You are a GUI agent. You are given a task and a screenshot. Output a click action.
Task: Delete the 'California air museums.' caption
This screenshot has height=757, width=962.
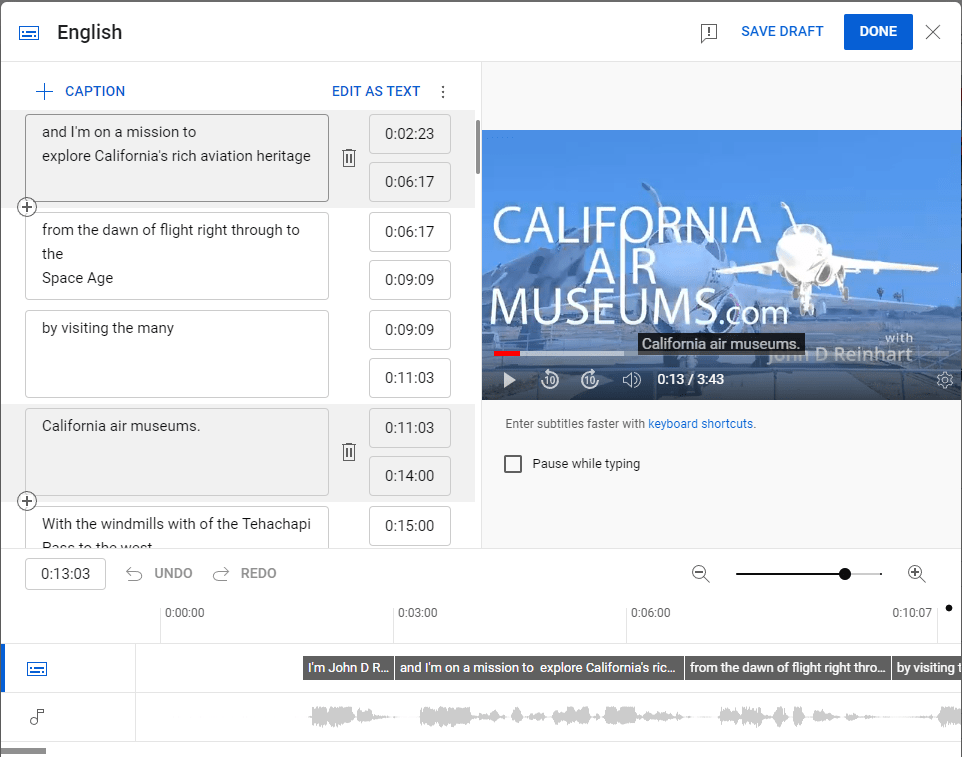tap(349, 452)
